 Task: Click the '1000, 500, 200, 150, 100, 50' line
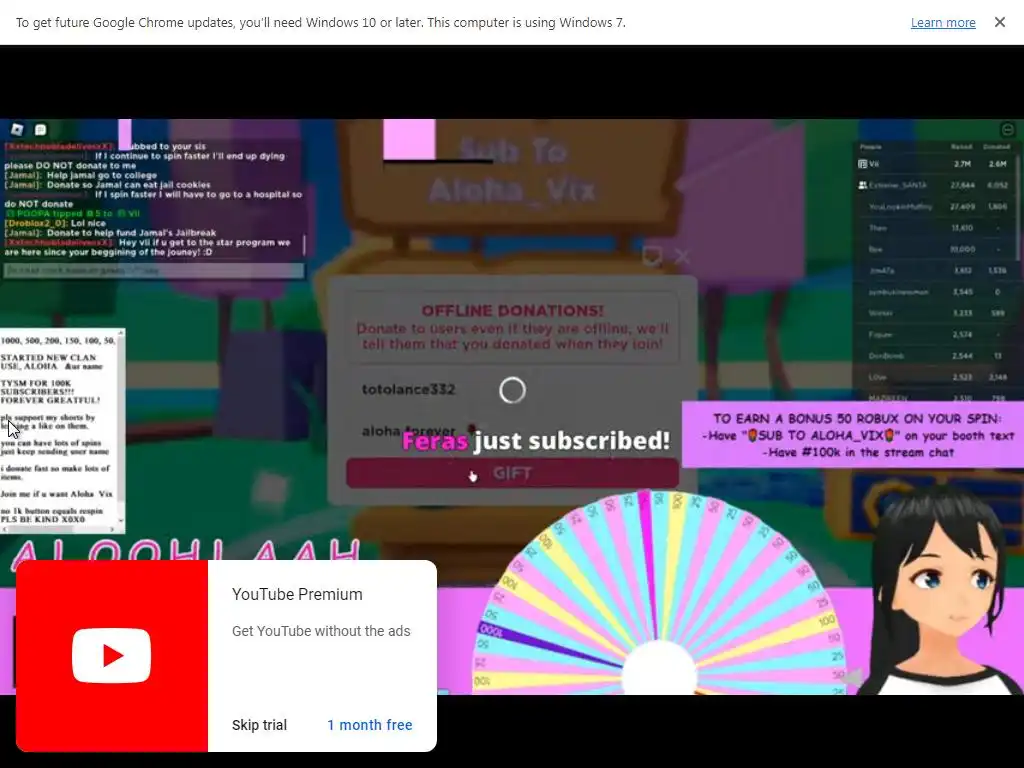57,340
